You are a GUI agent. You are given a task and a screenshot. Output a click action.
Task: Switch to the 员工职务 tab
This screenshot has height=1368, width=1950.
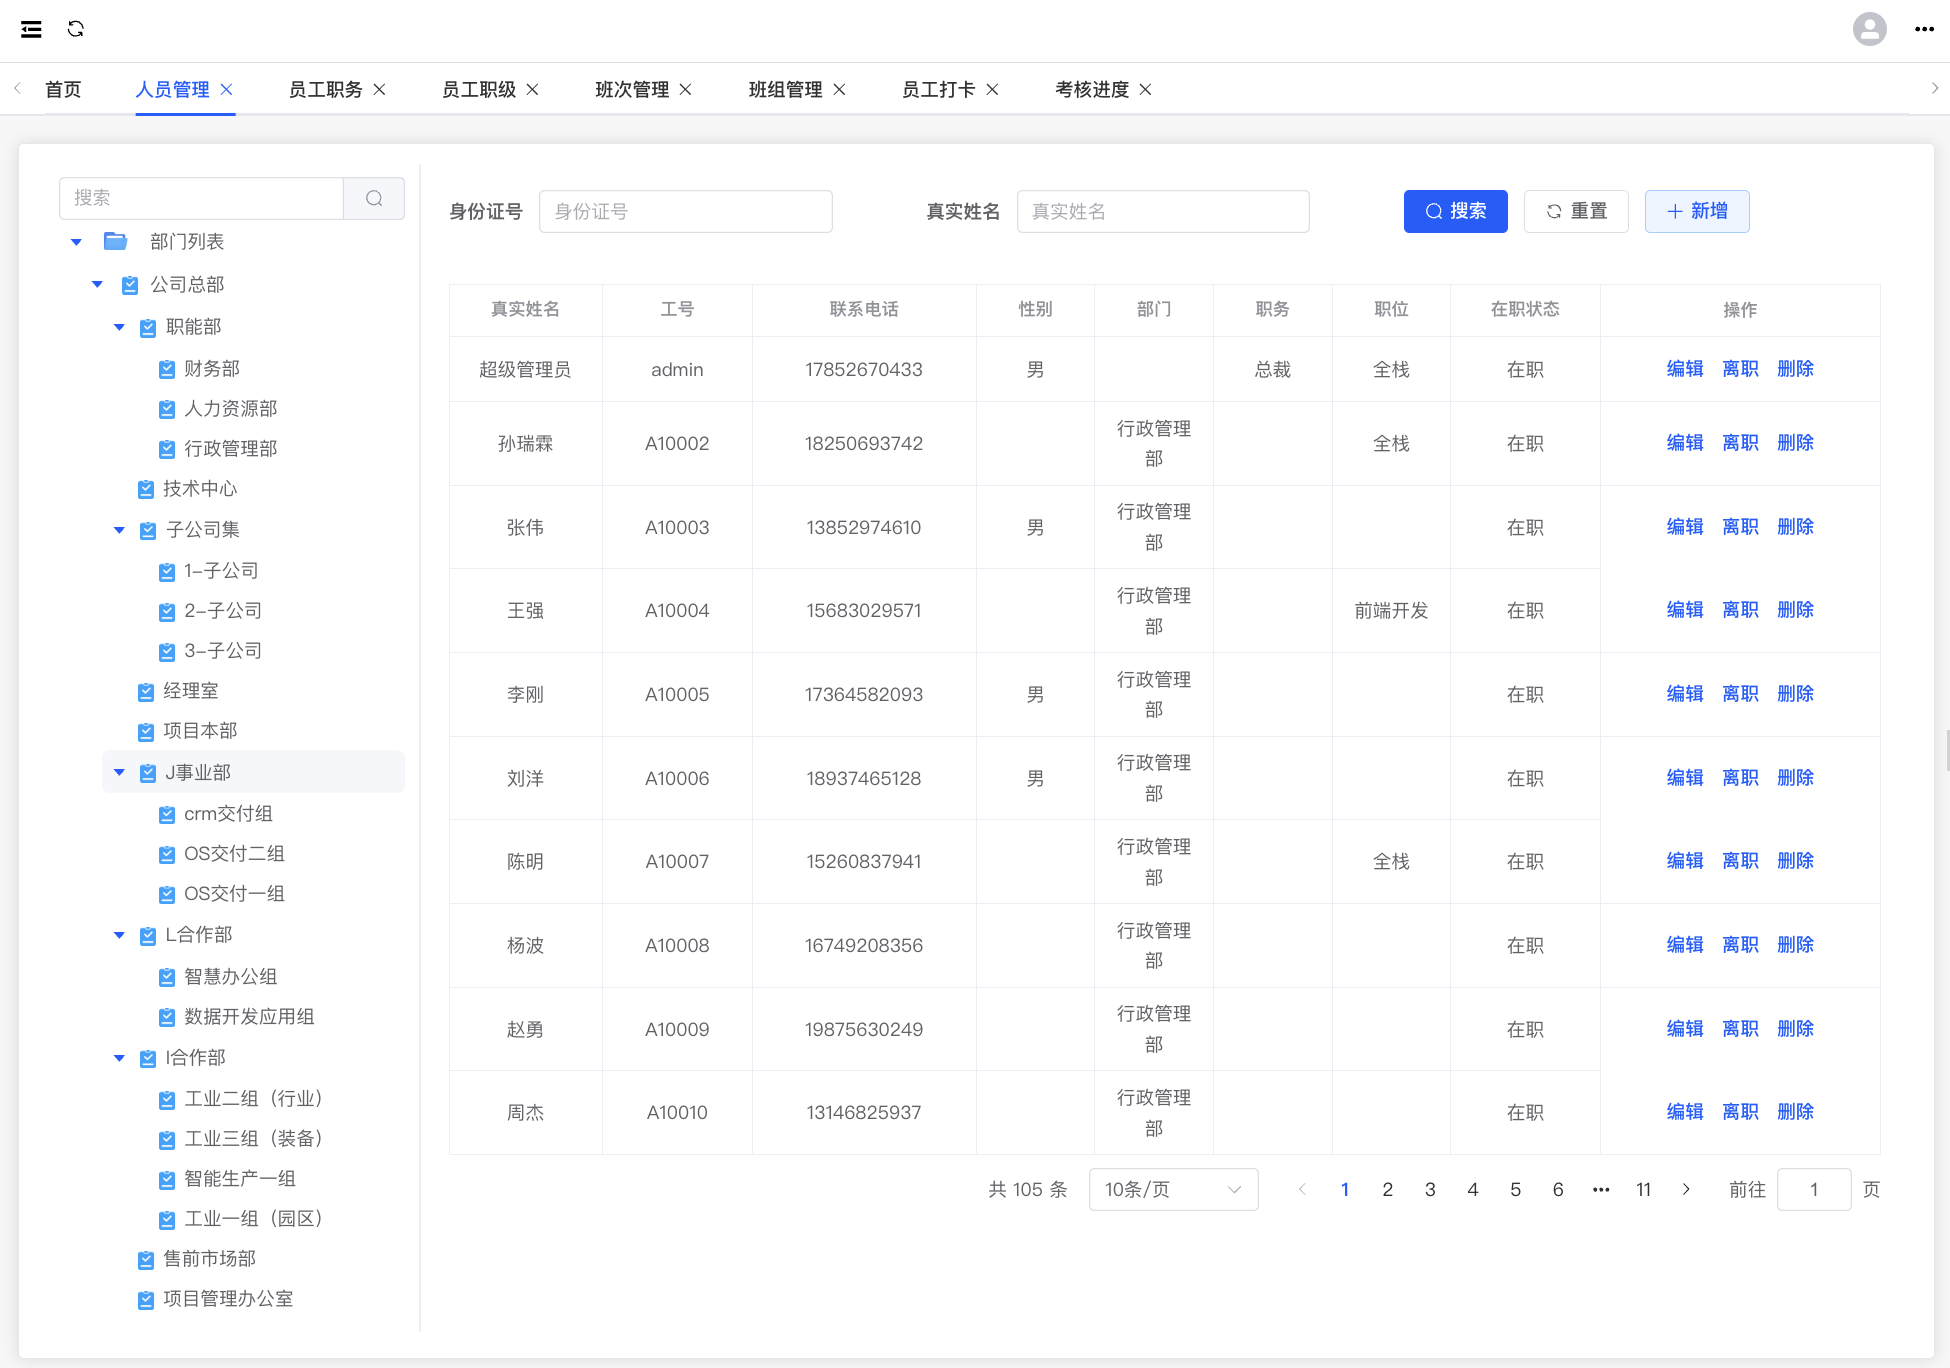click(x=325, y=89)
